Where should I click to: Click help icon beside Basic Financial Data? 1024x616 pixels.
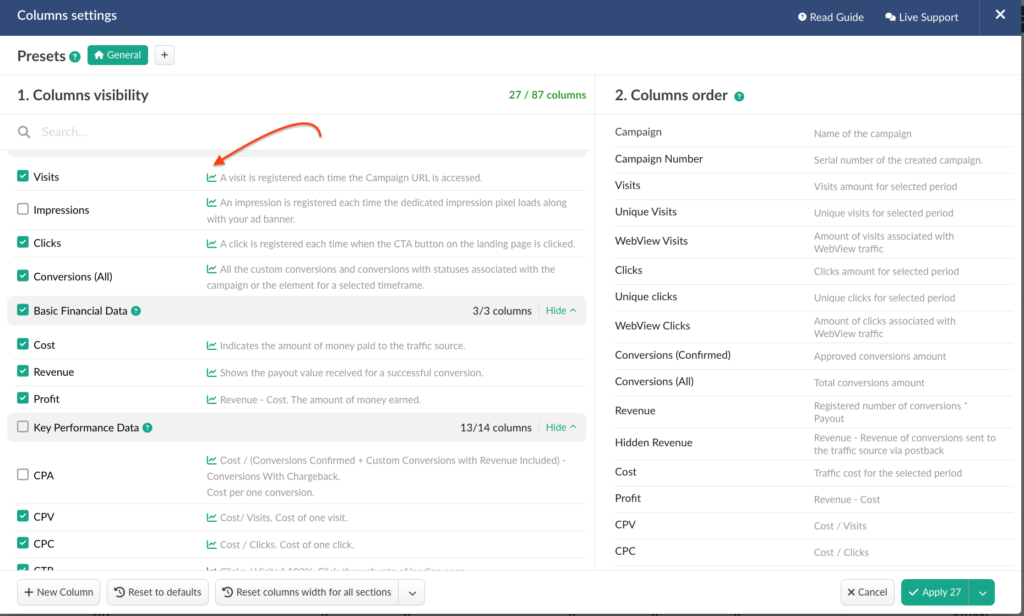coord(136,311)
